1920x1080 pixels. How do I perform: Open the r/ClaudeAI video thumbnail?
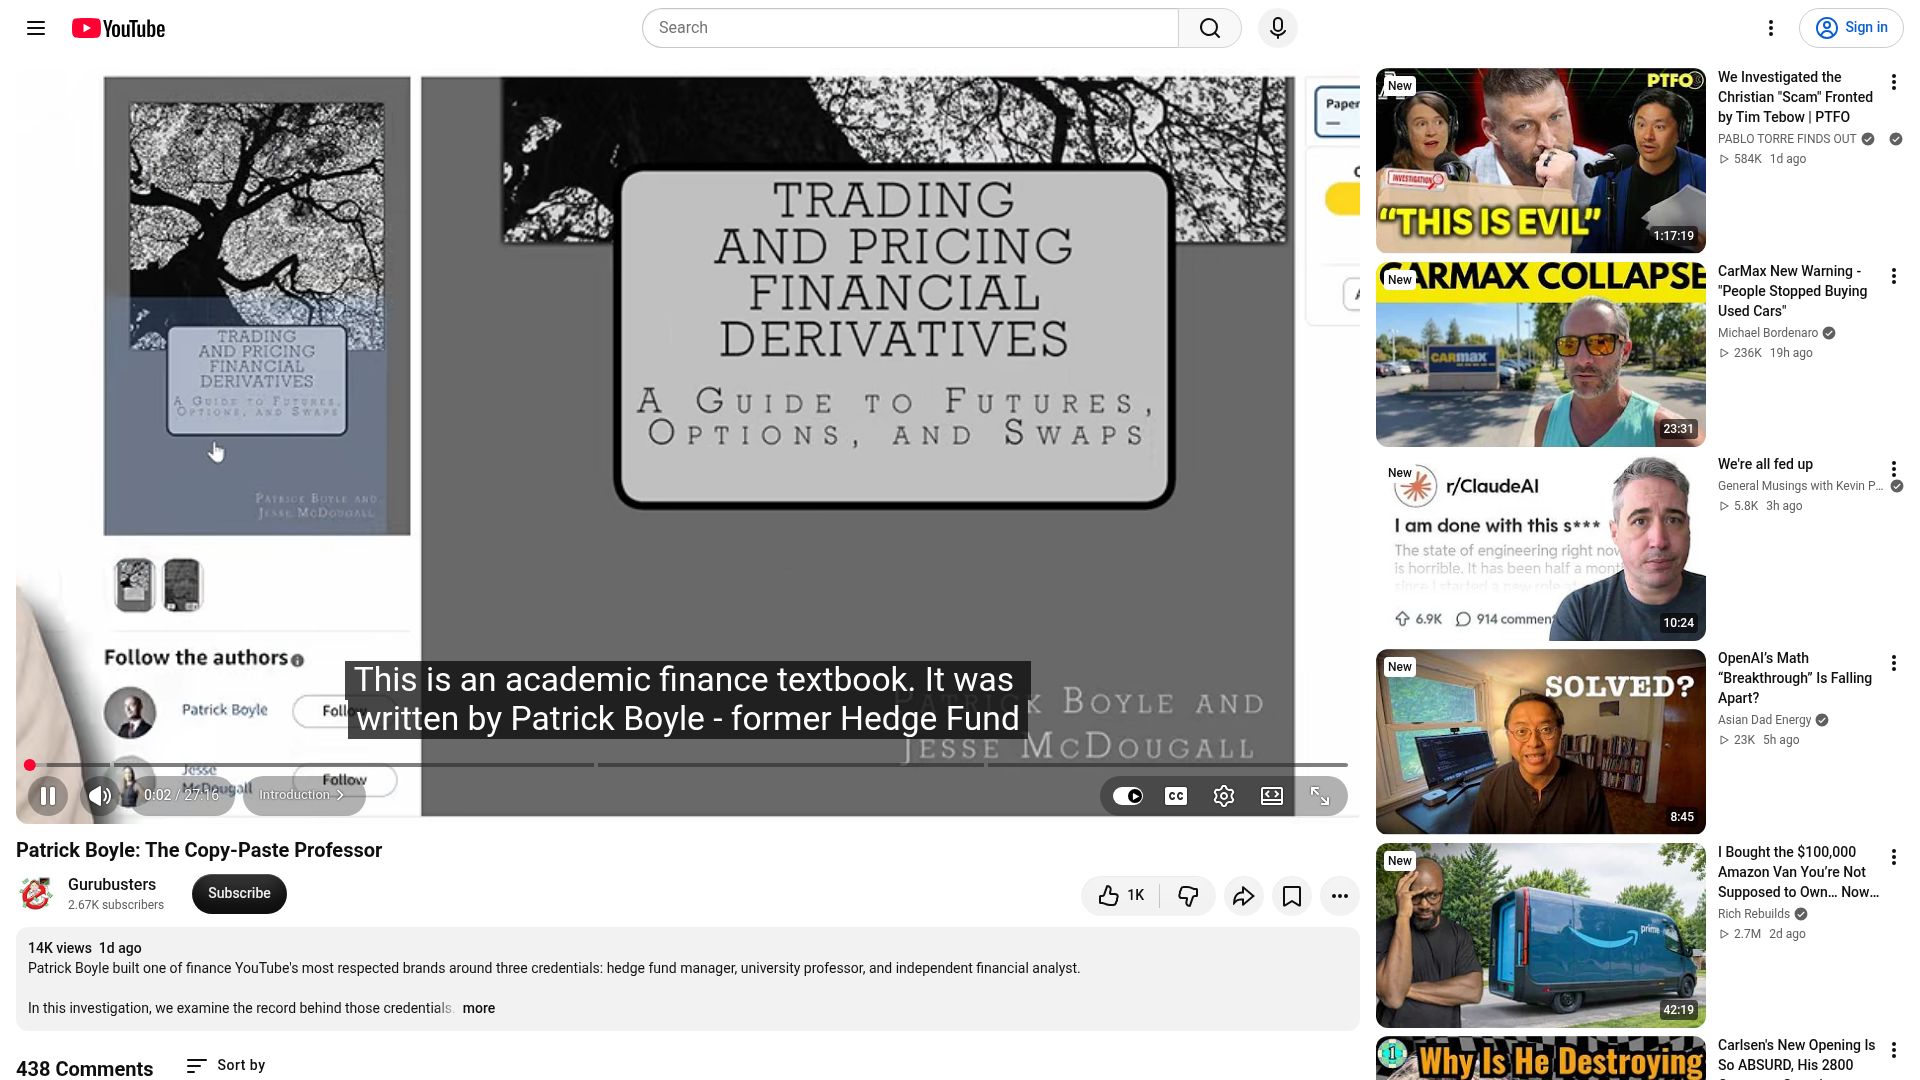pos(1540,548)
